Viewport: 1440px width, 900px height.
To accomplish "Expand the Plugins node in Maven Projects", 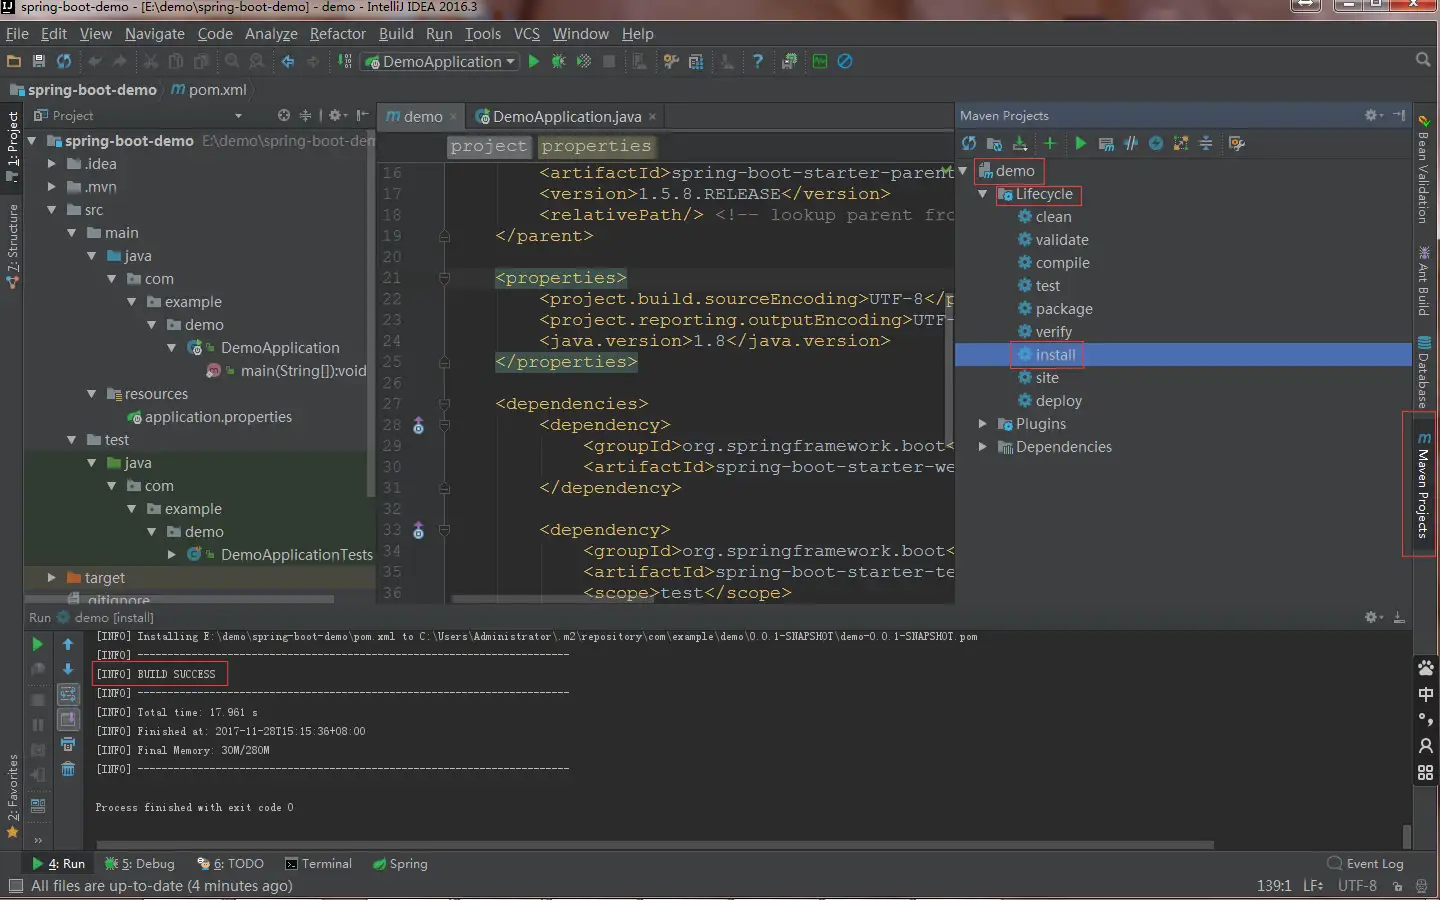I will point(983,424).
